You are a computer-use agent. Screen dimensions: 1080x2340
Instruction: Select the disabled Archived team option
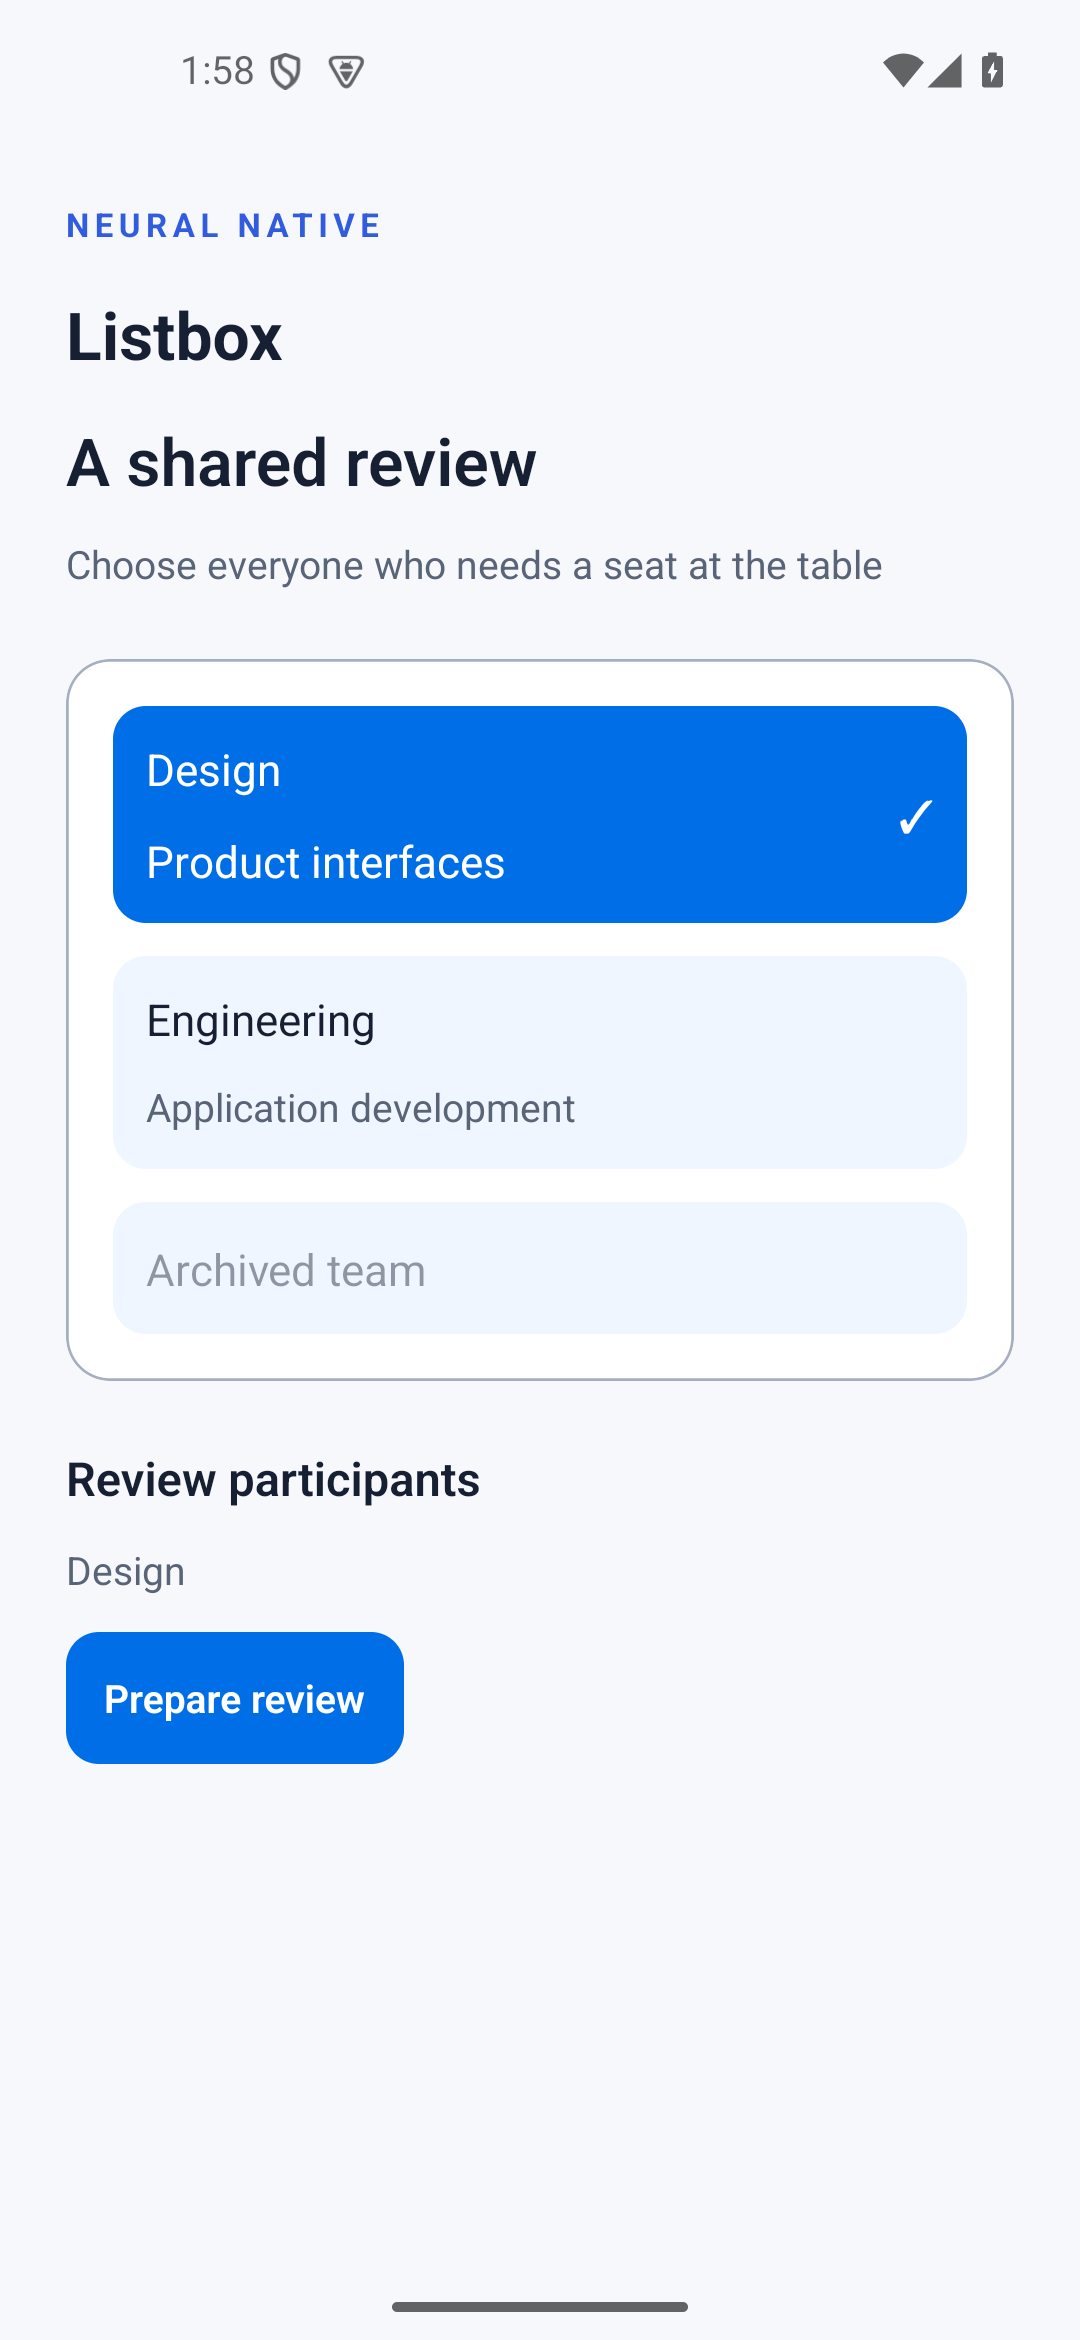click(540, 1268)
